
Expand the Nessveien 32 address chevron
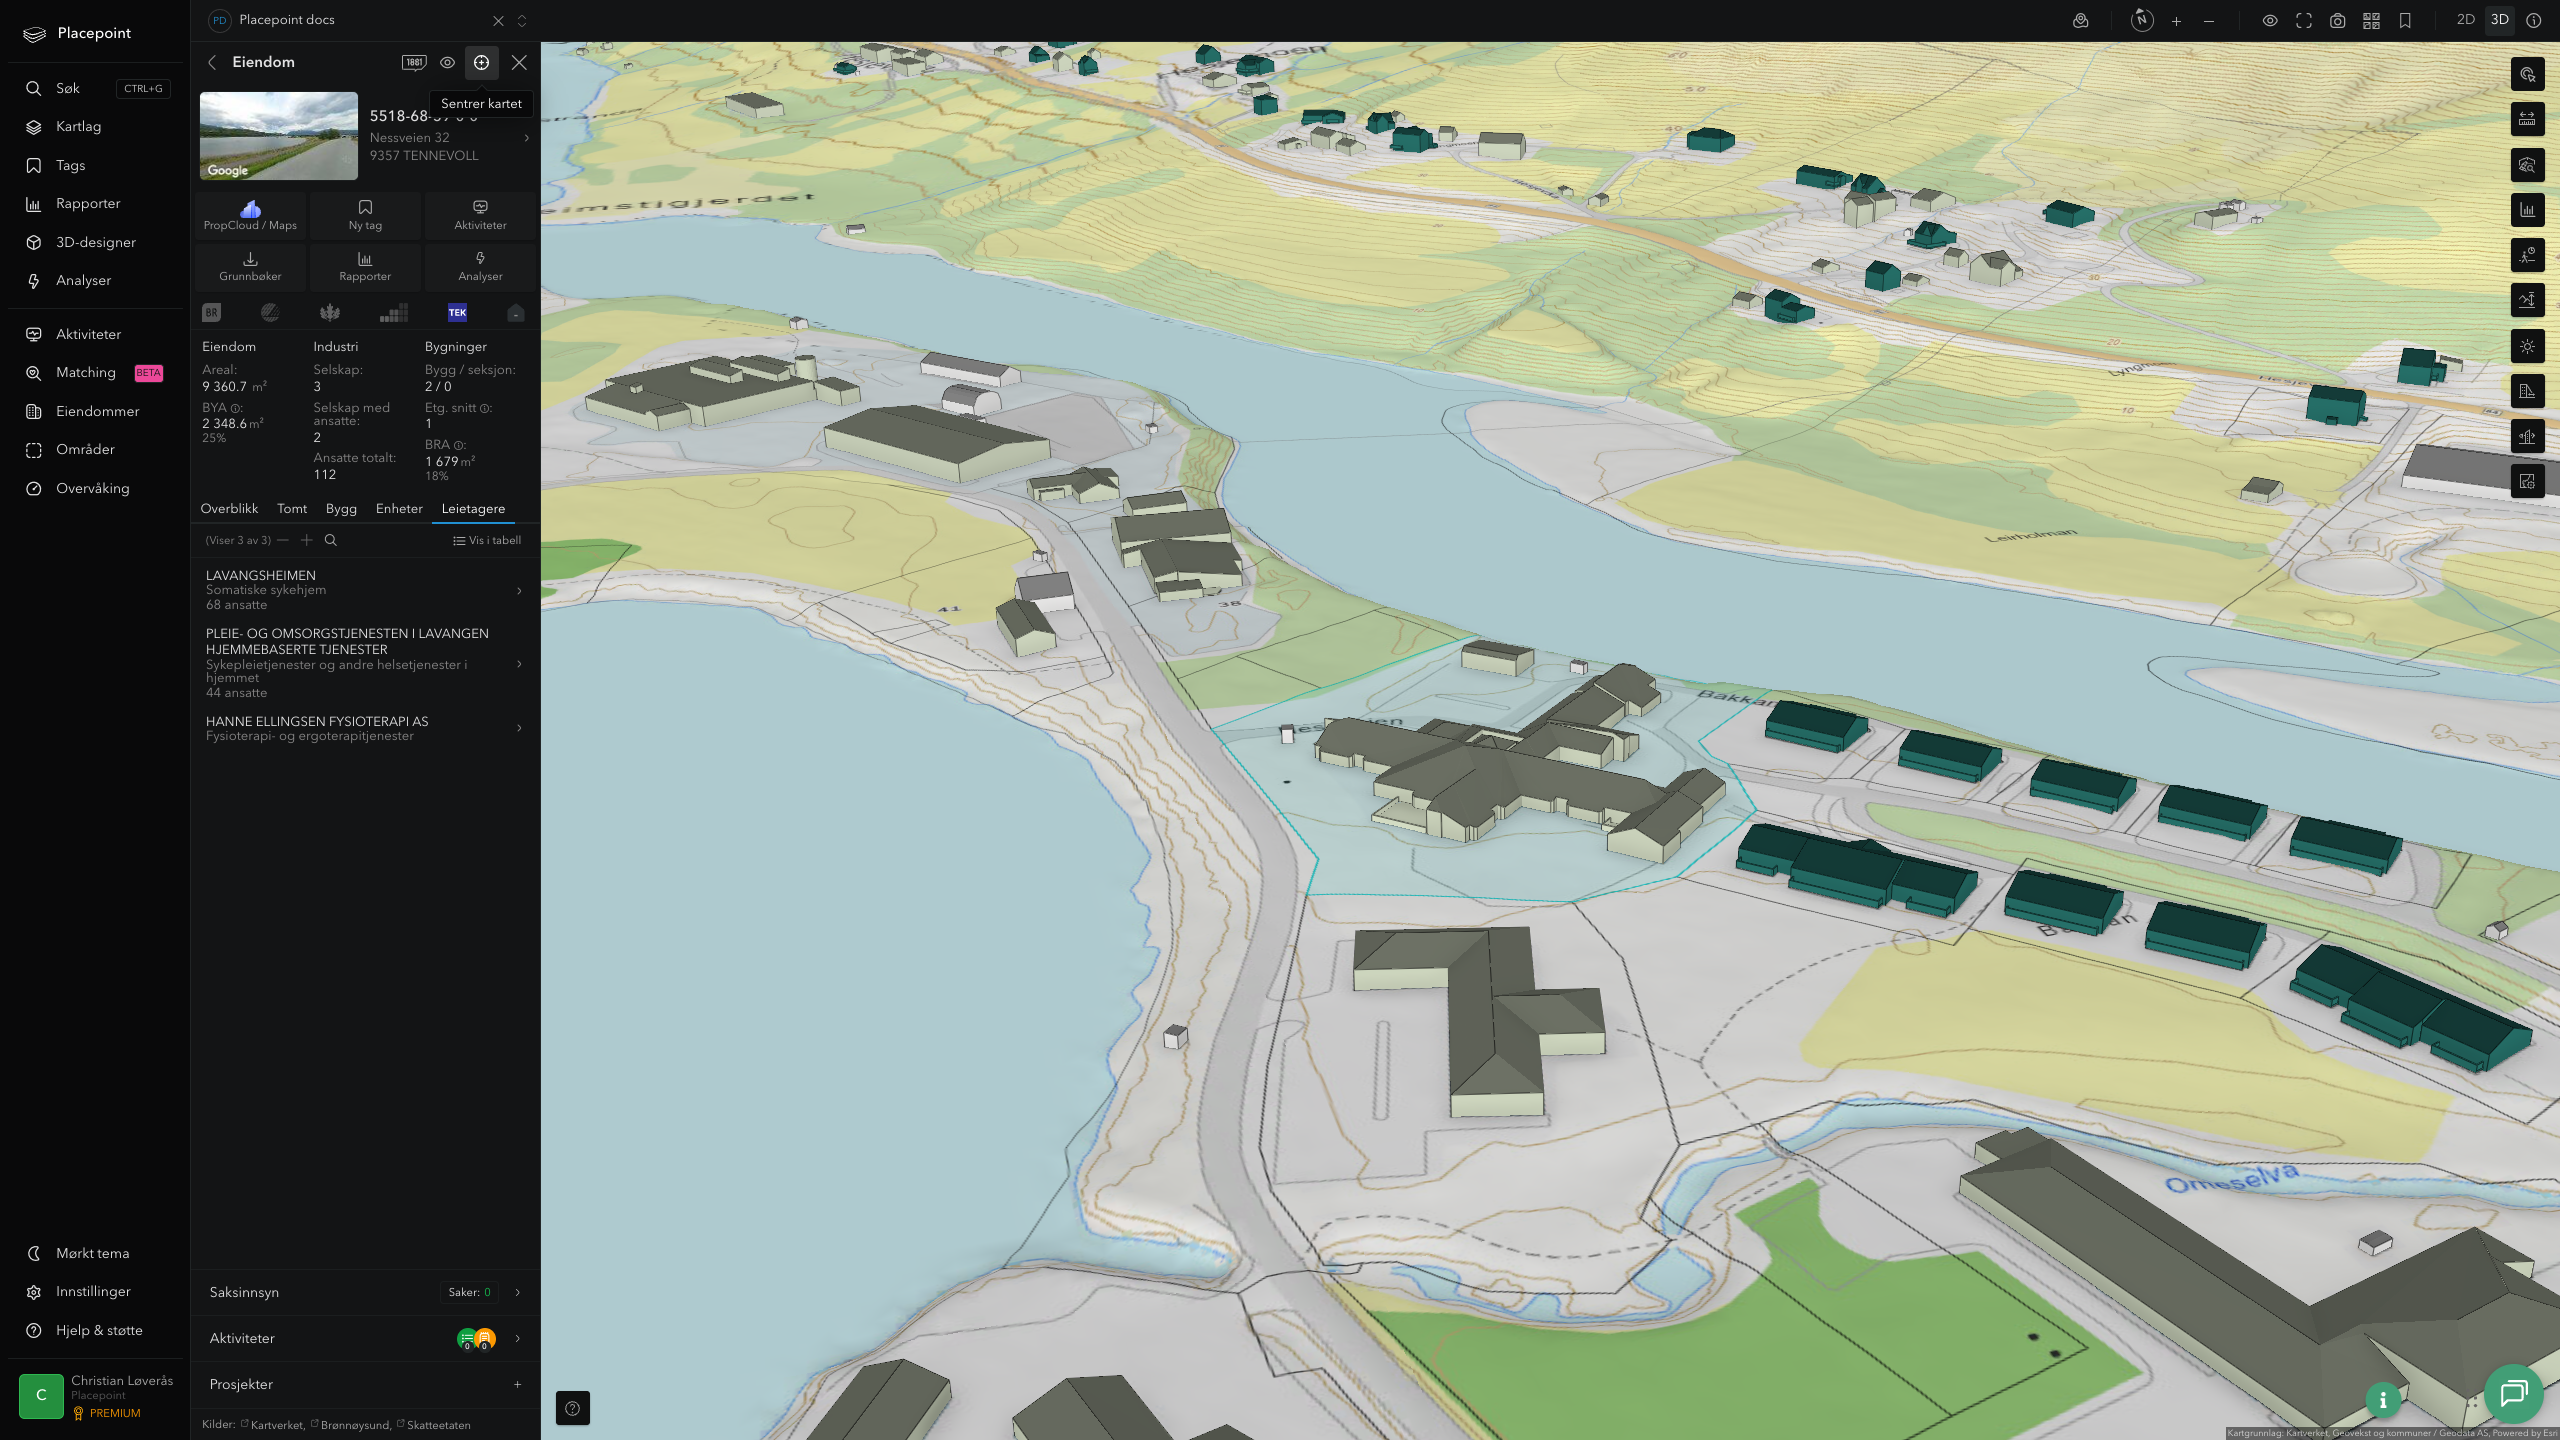click(526, 138)
